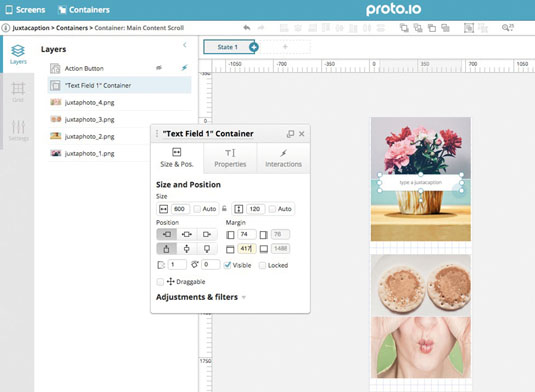
Task: Align position to vertical middle
Action: [x=187, y=249]
